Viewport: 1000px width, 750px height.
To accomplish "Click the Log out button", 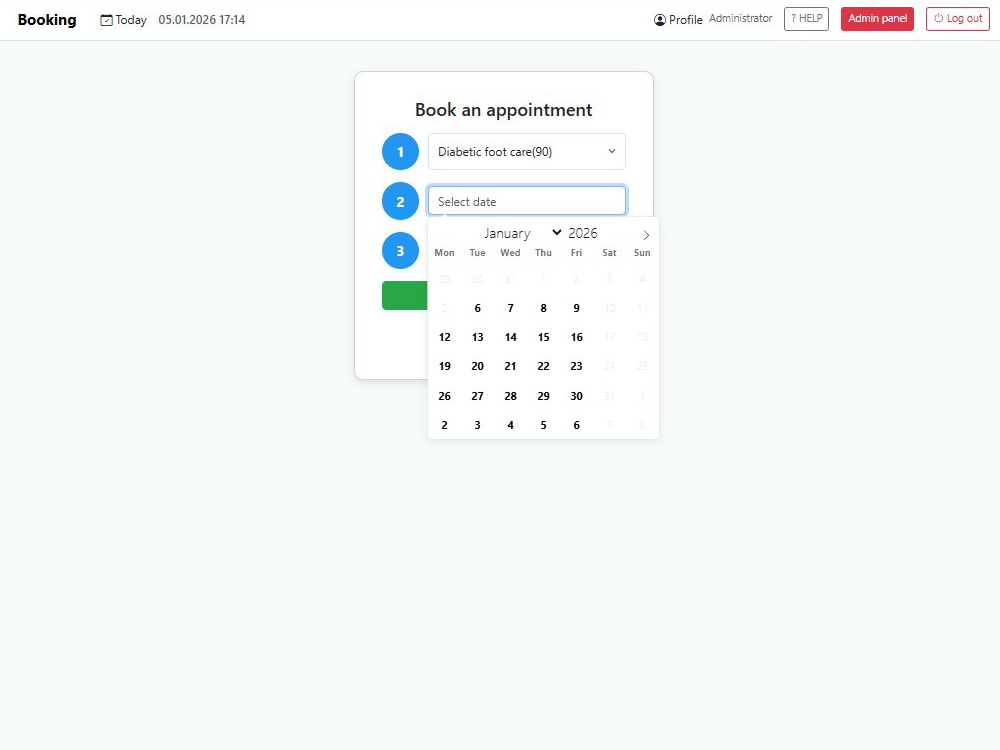I will tap(957, 18).
